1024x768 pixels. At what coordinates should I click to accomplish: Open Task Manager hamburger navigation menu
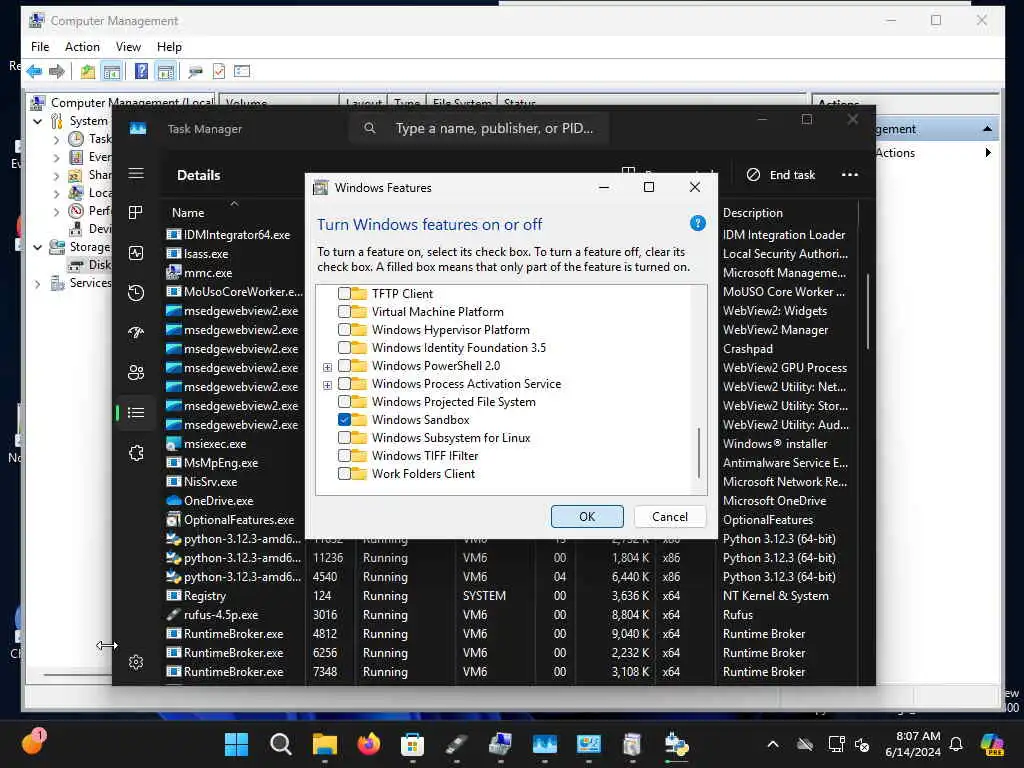136,174
